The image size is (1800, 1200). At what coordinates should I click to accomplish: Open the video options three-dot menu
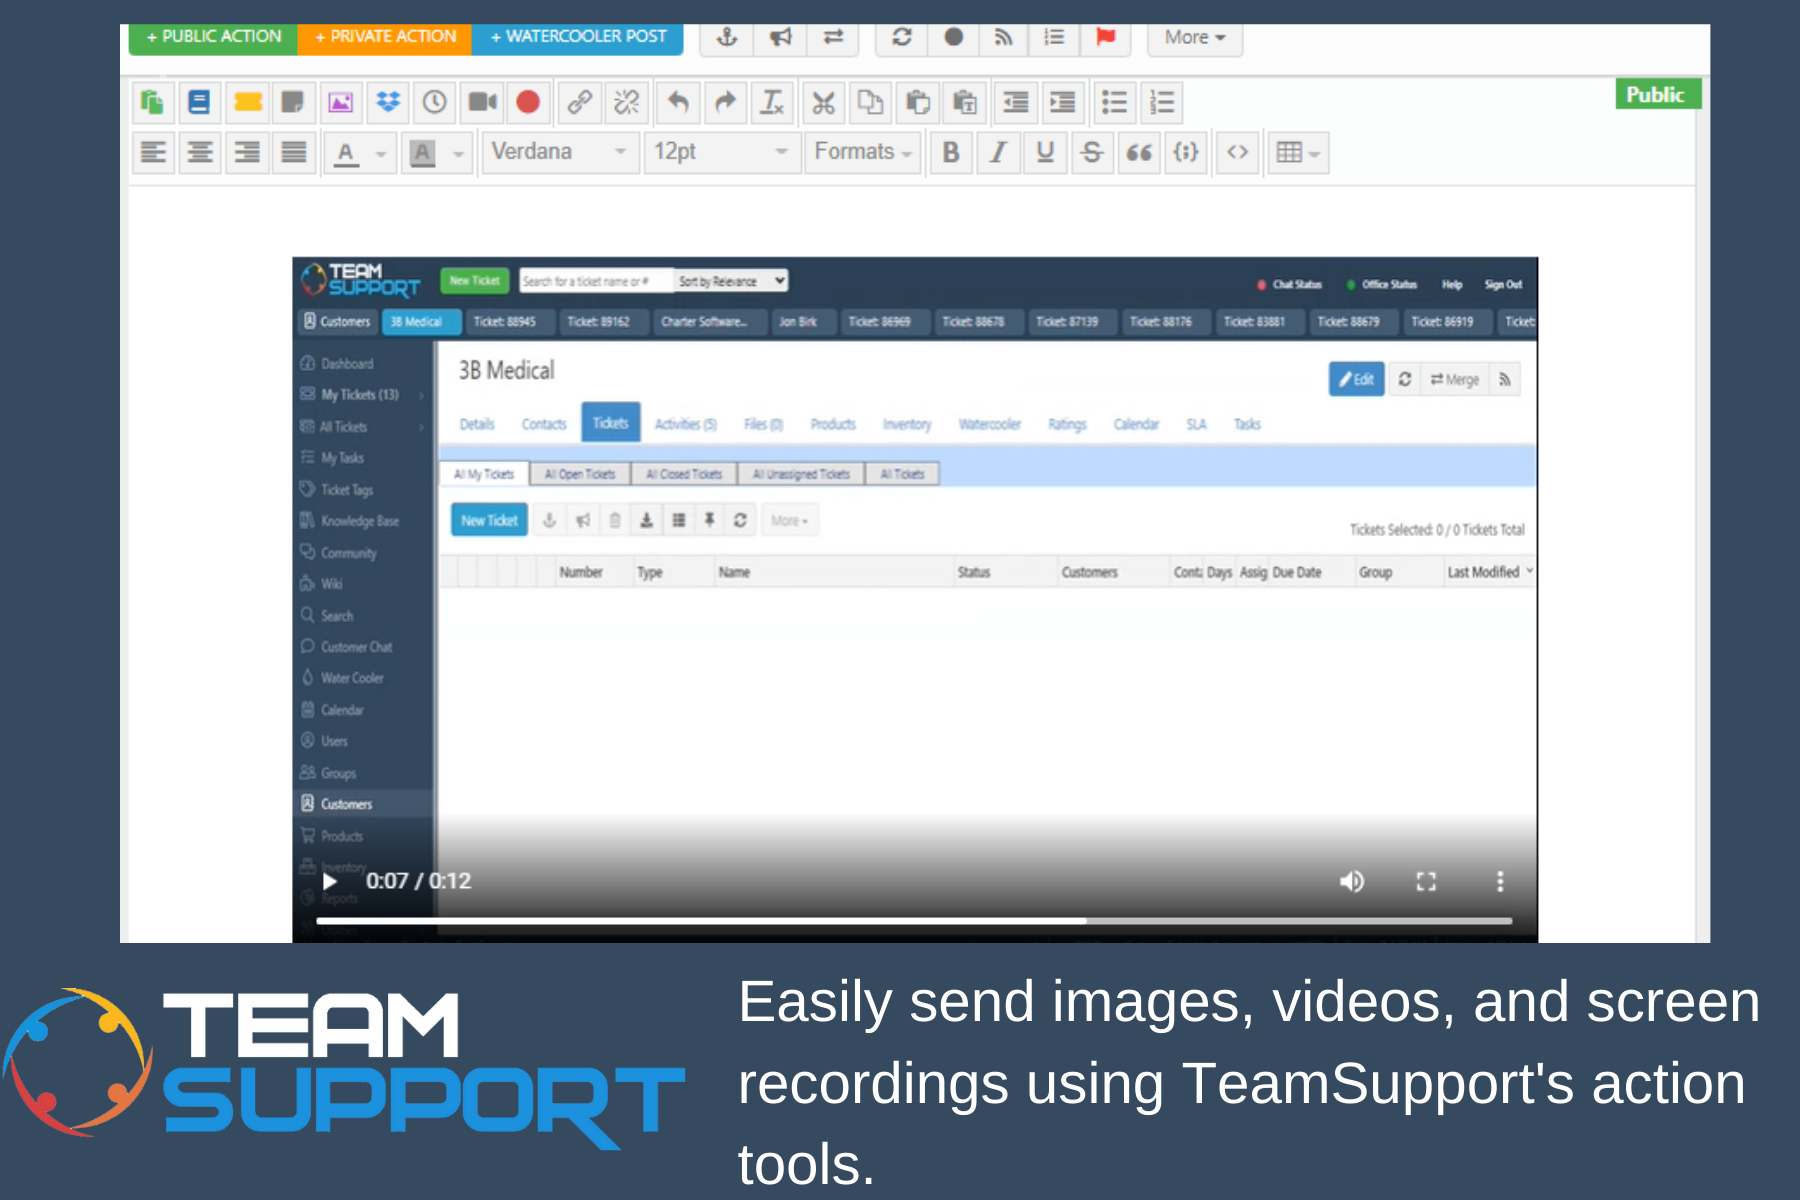tap(1499, 881)
